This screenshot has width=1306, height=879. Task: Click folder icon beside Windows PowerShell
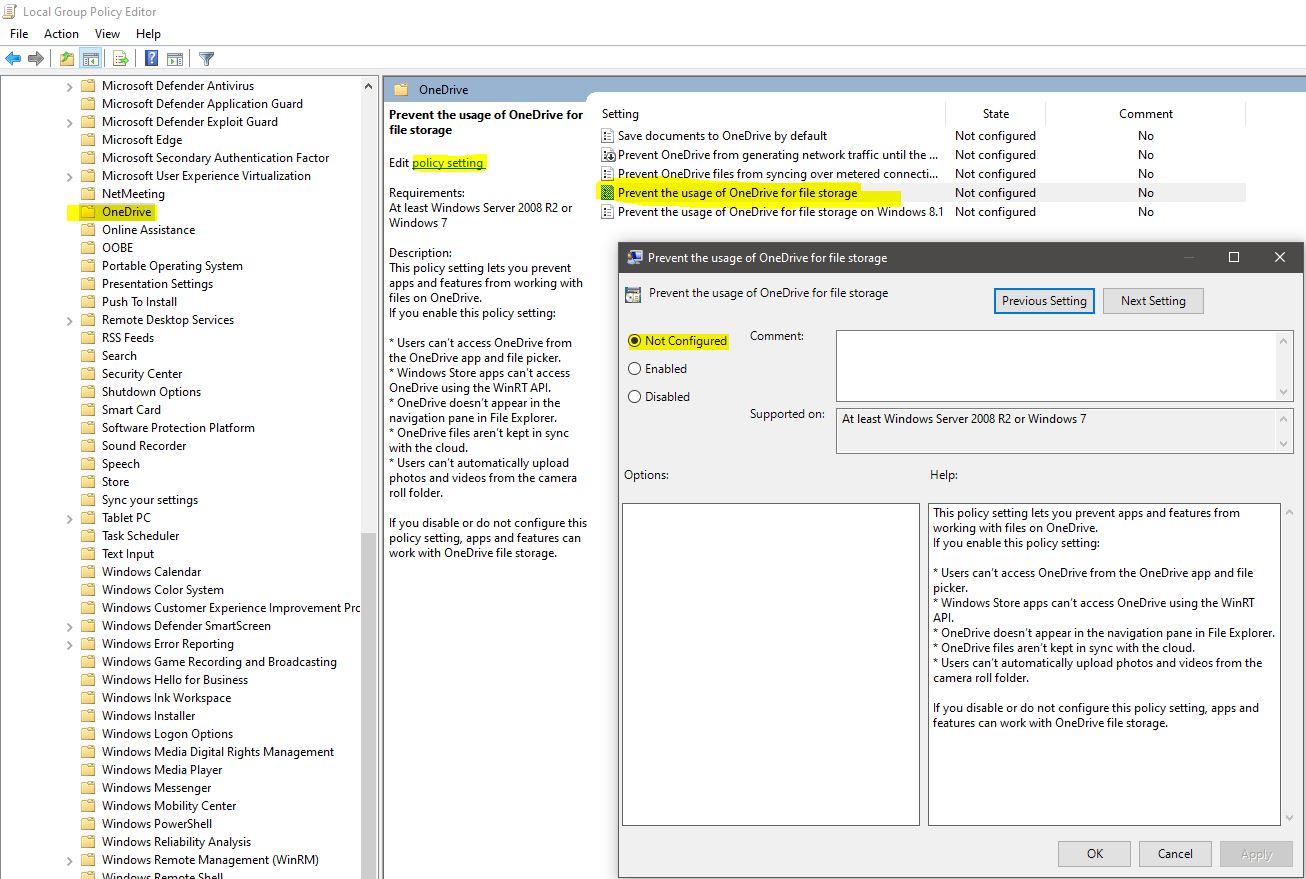click(88, 824)
